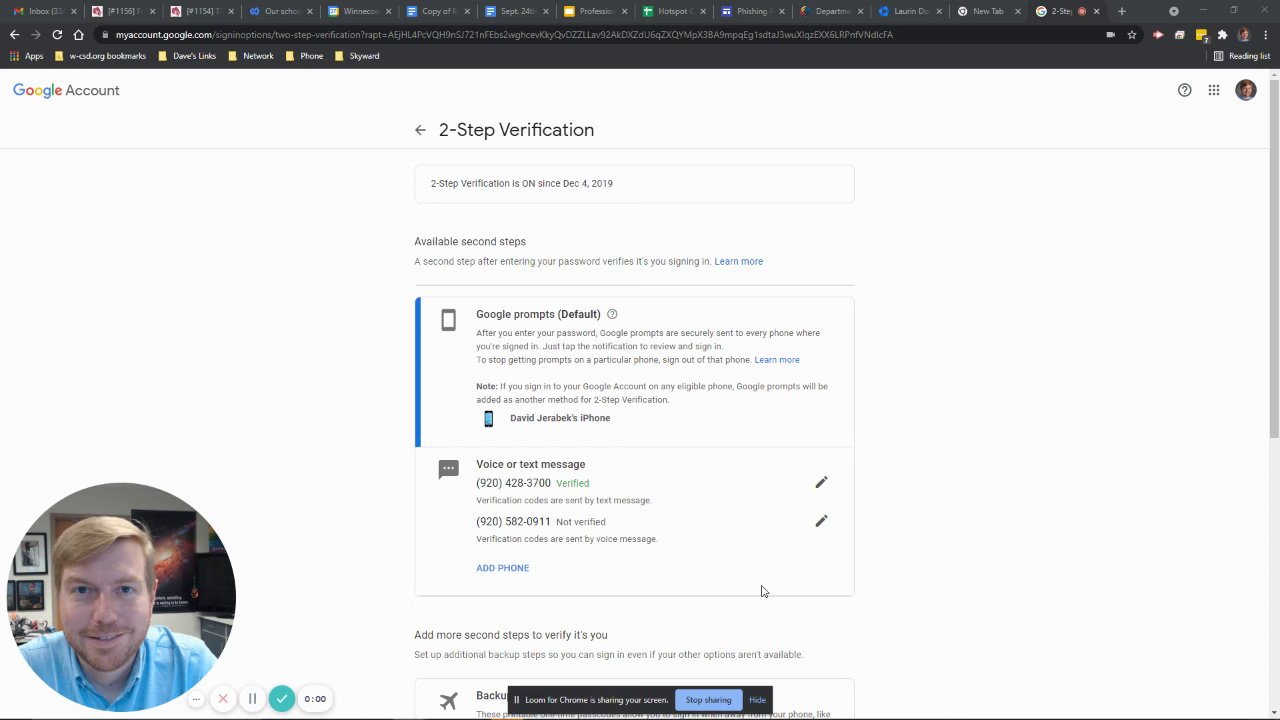Click the browser back arrow

point(14,34)
